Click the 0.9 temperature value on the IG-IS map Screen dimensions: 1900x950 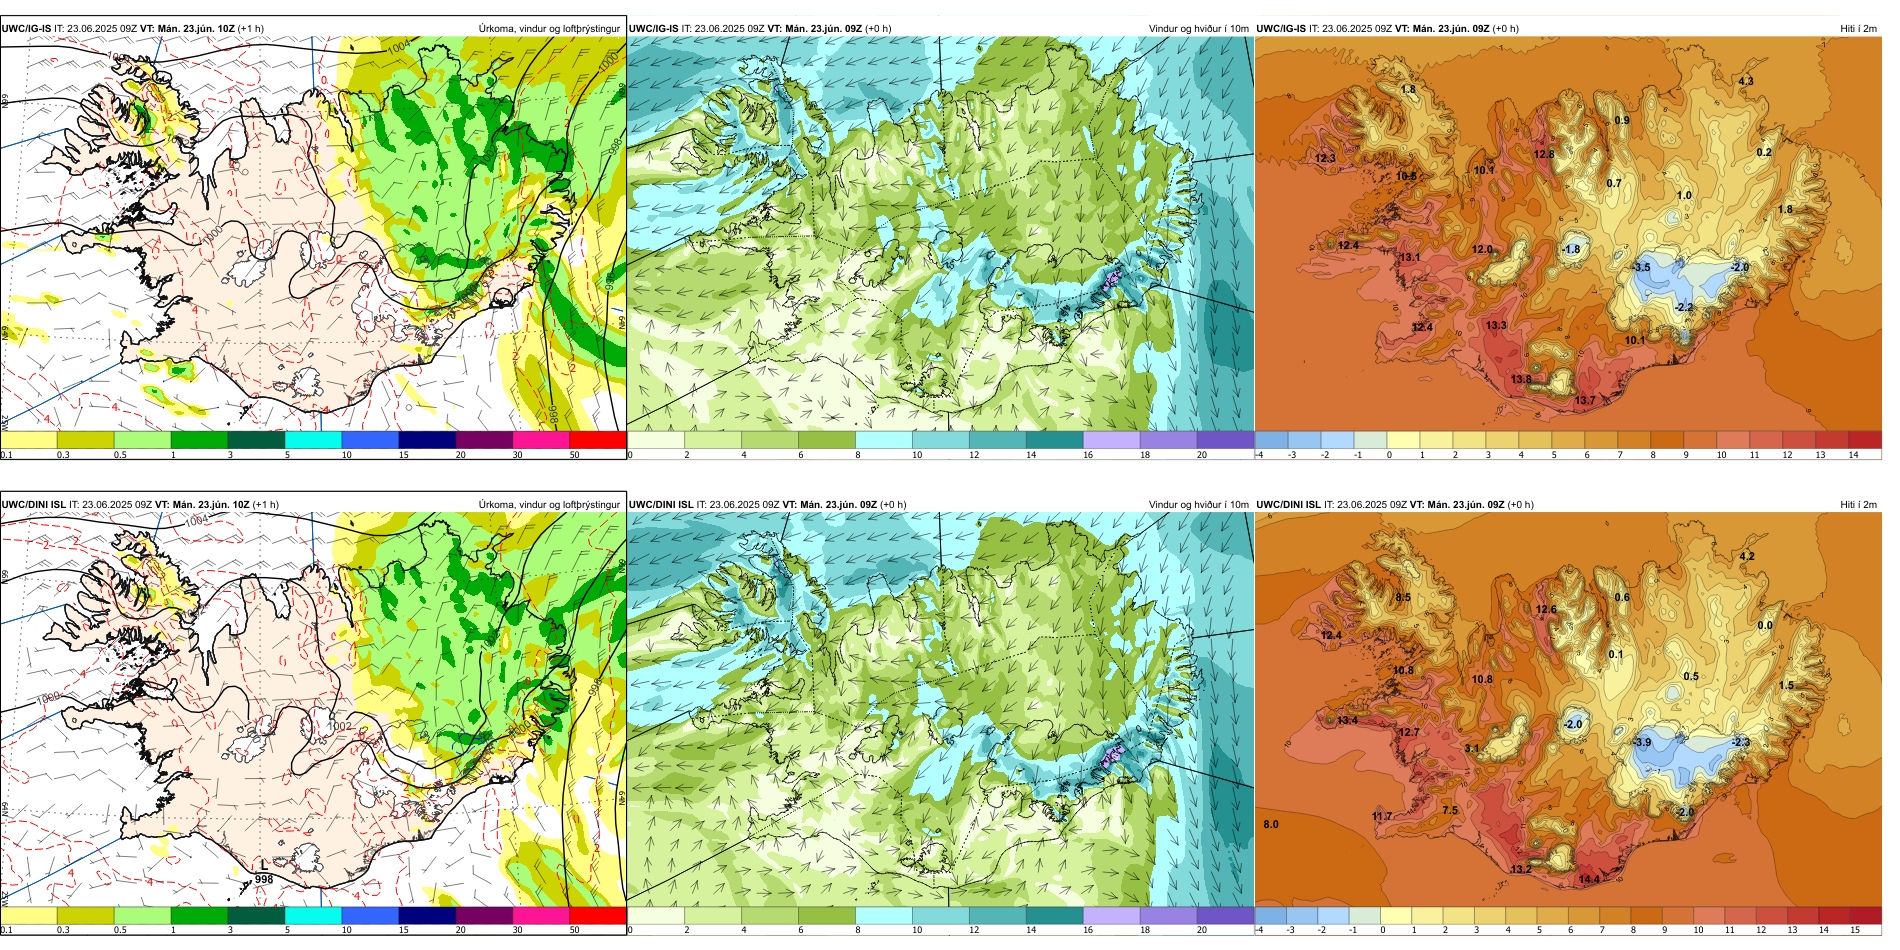point(1622,120)
